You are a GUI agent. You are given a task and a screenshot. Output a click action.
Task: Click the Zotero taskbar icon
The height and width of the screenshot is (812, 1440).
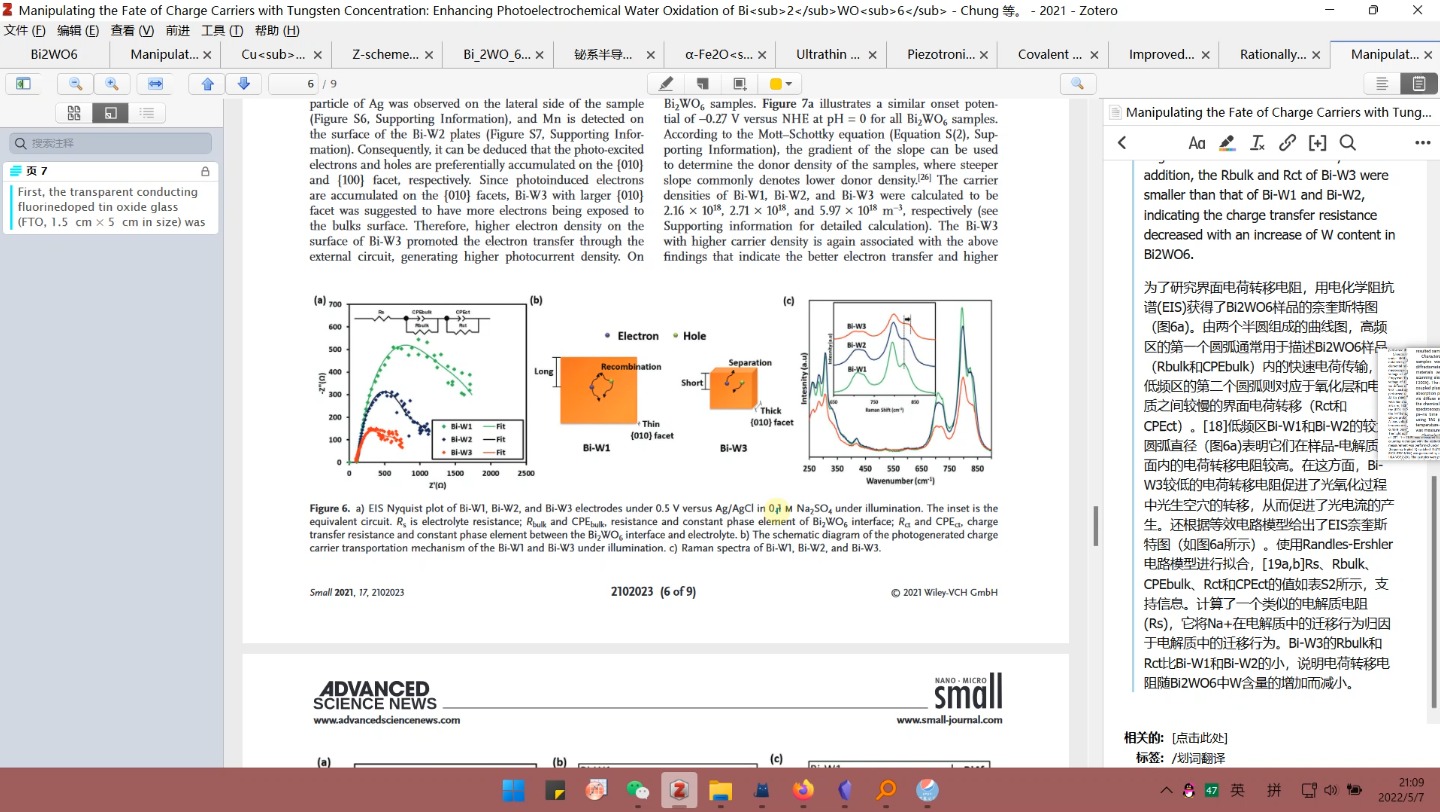(x=680, y=790)
